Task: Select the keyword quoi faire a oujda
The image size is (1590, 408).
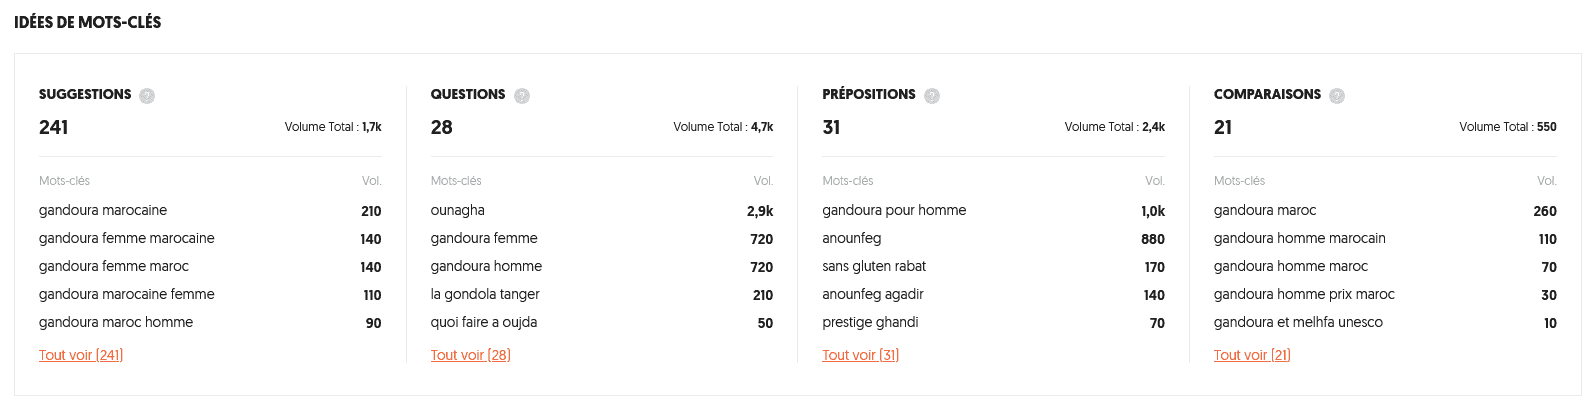Action: pyautogui.click(x=484, y=323)
